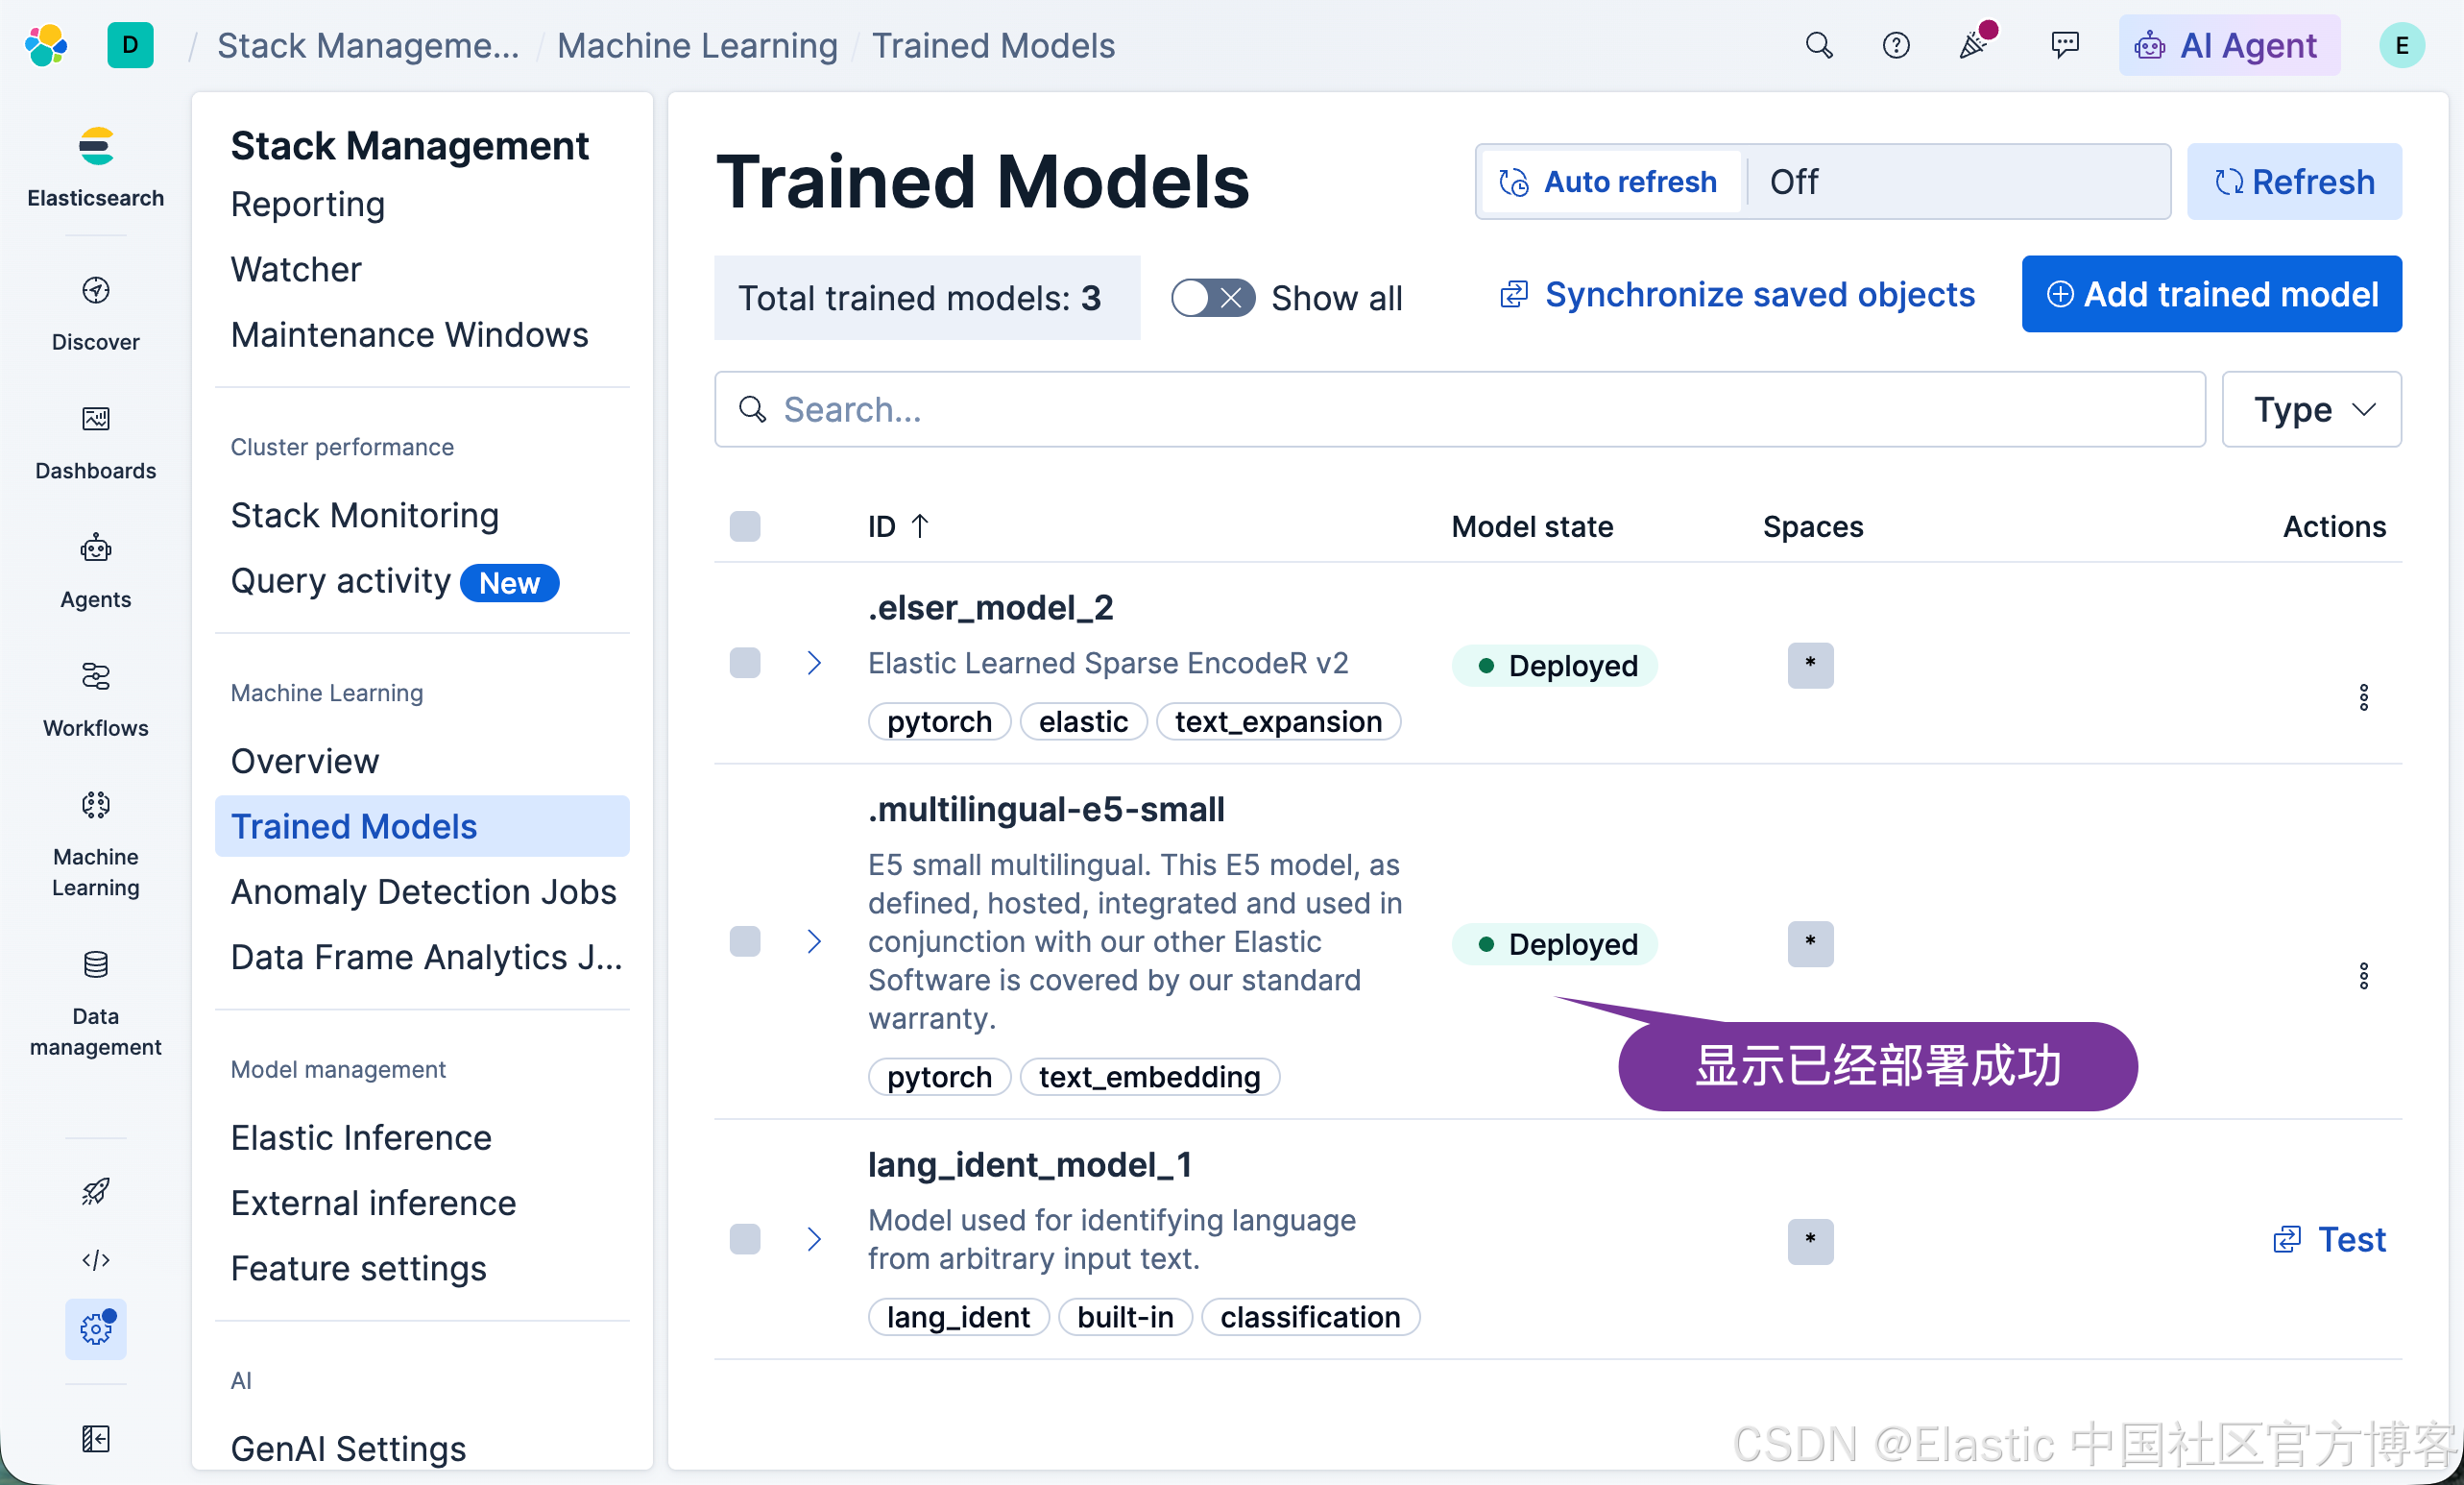Open GenAI Settings page

348,1449
